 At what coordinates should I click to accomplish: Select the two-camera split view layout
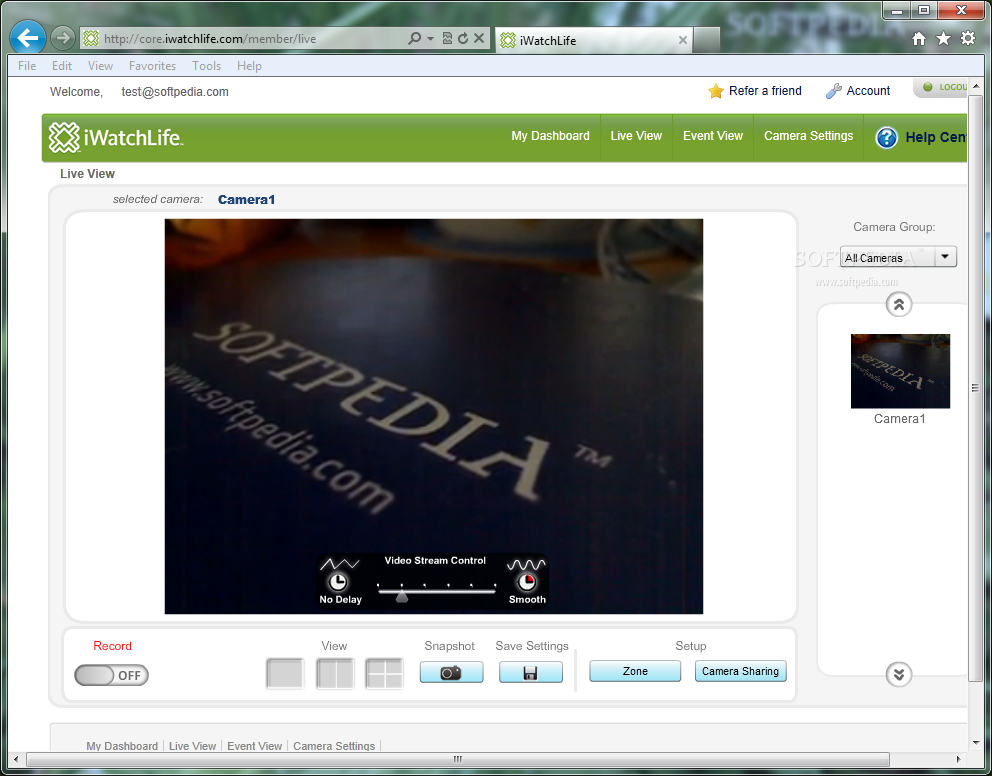tap(335, 674)
